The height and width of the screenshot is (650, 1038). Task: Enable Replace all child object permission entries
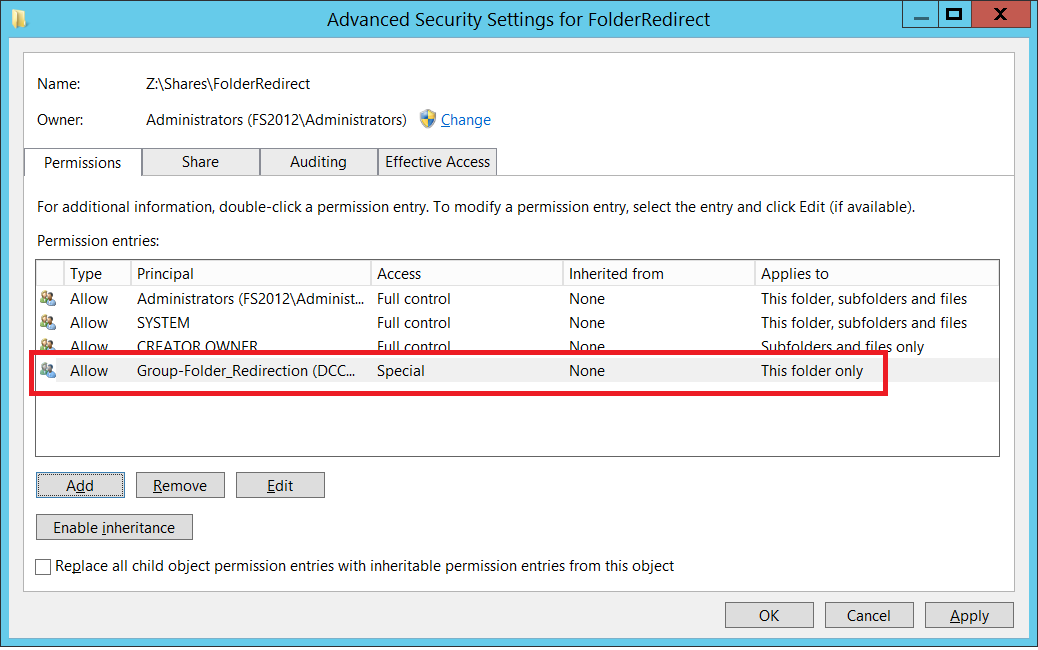point(43,567)
